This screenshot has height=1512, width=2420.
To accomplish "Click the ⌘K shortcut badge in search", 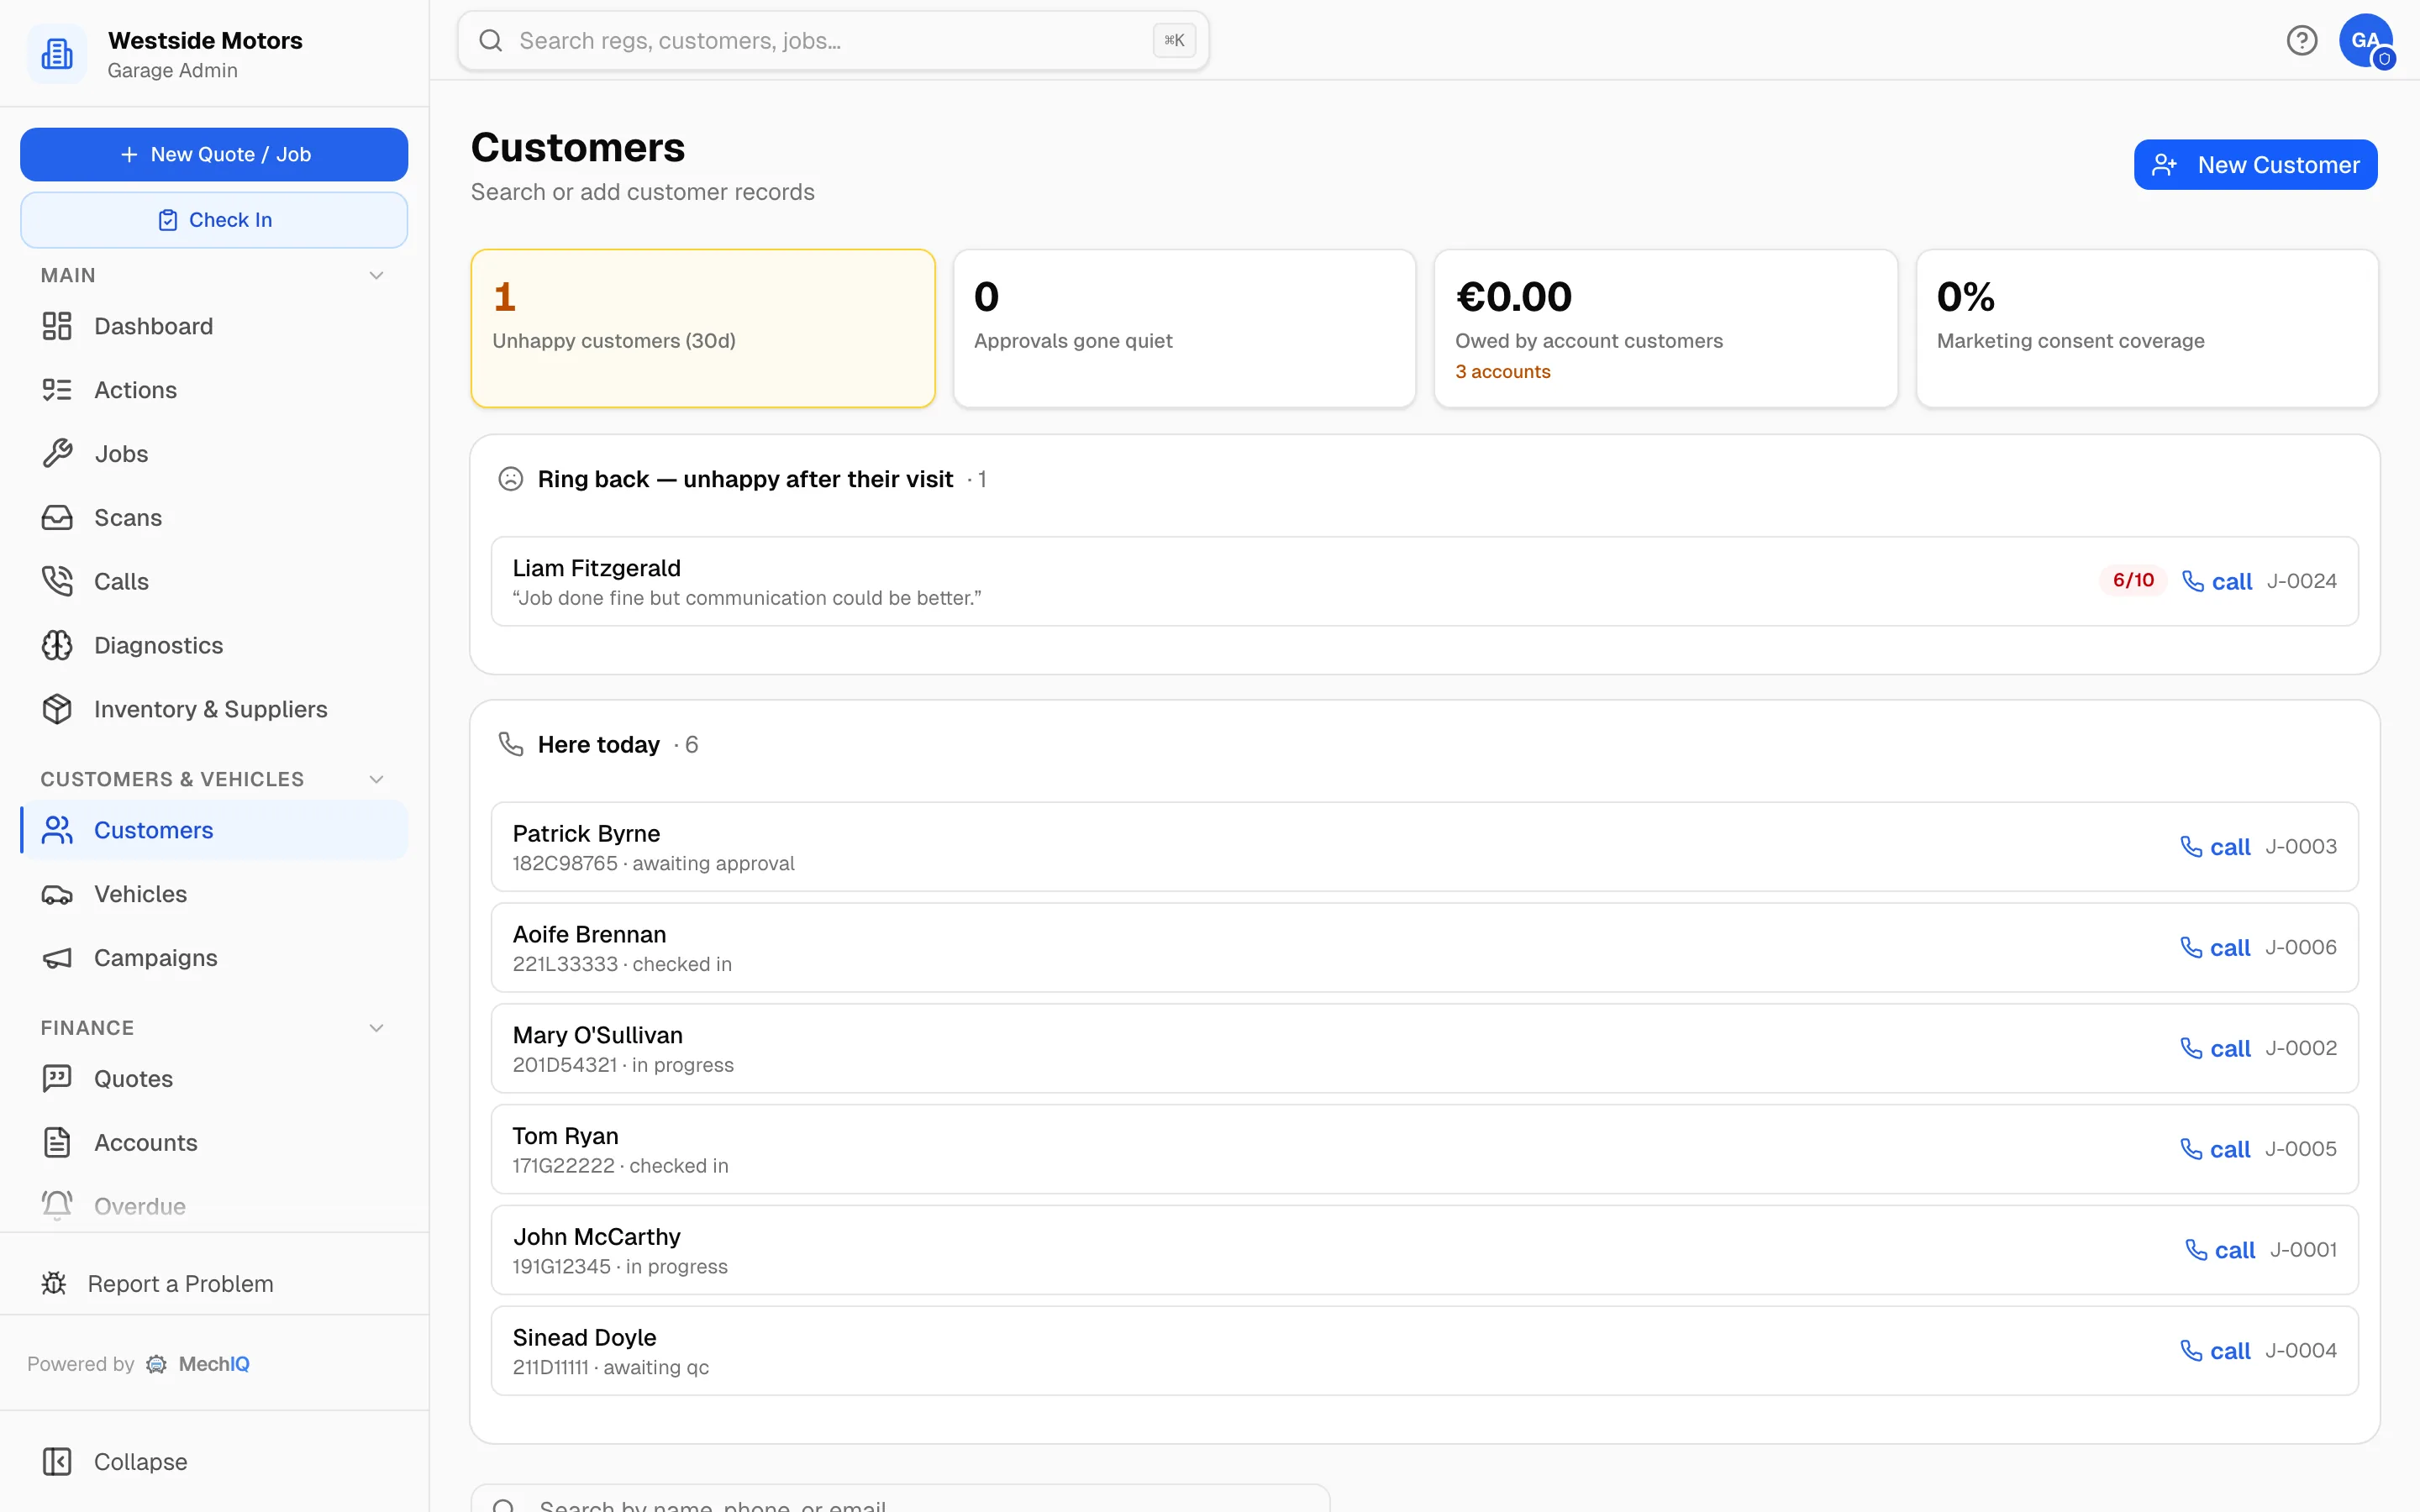I will [1174, 40].
